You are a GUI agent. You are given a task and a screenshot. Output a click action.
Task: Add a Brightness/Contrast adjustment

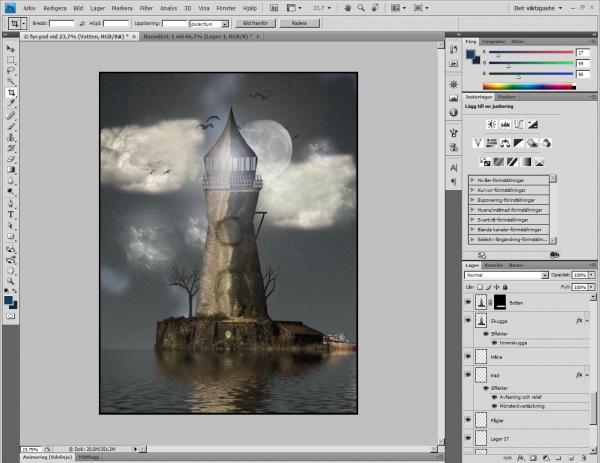492,124
